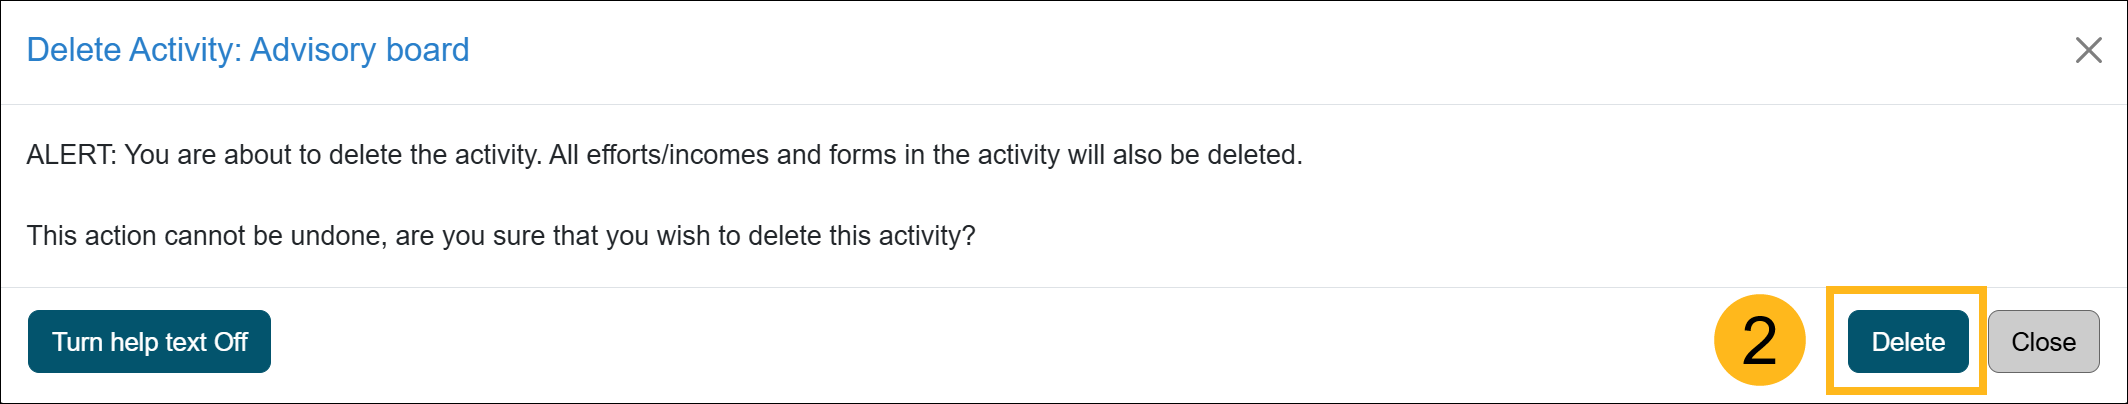
Task: Click "delete this activity?" at the question end
Action: [x=861, y=236]
